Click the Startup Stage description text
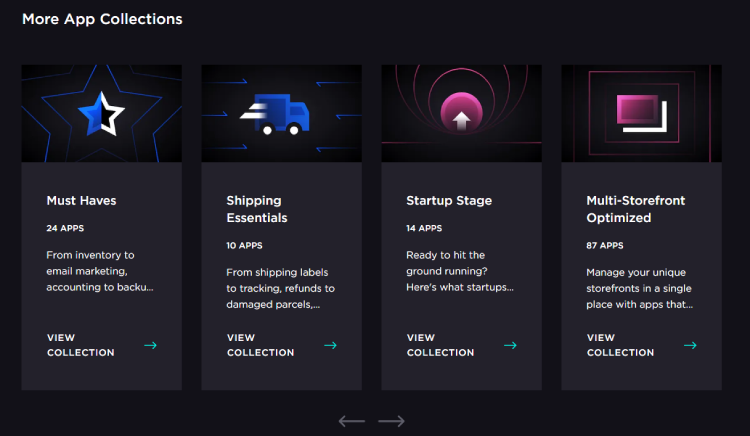 pyautogui.click(x=460, y=271)
